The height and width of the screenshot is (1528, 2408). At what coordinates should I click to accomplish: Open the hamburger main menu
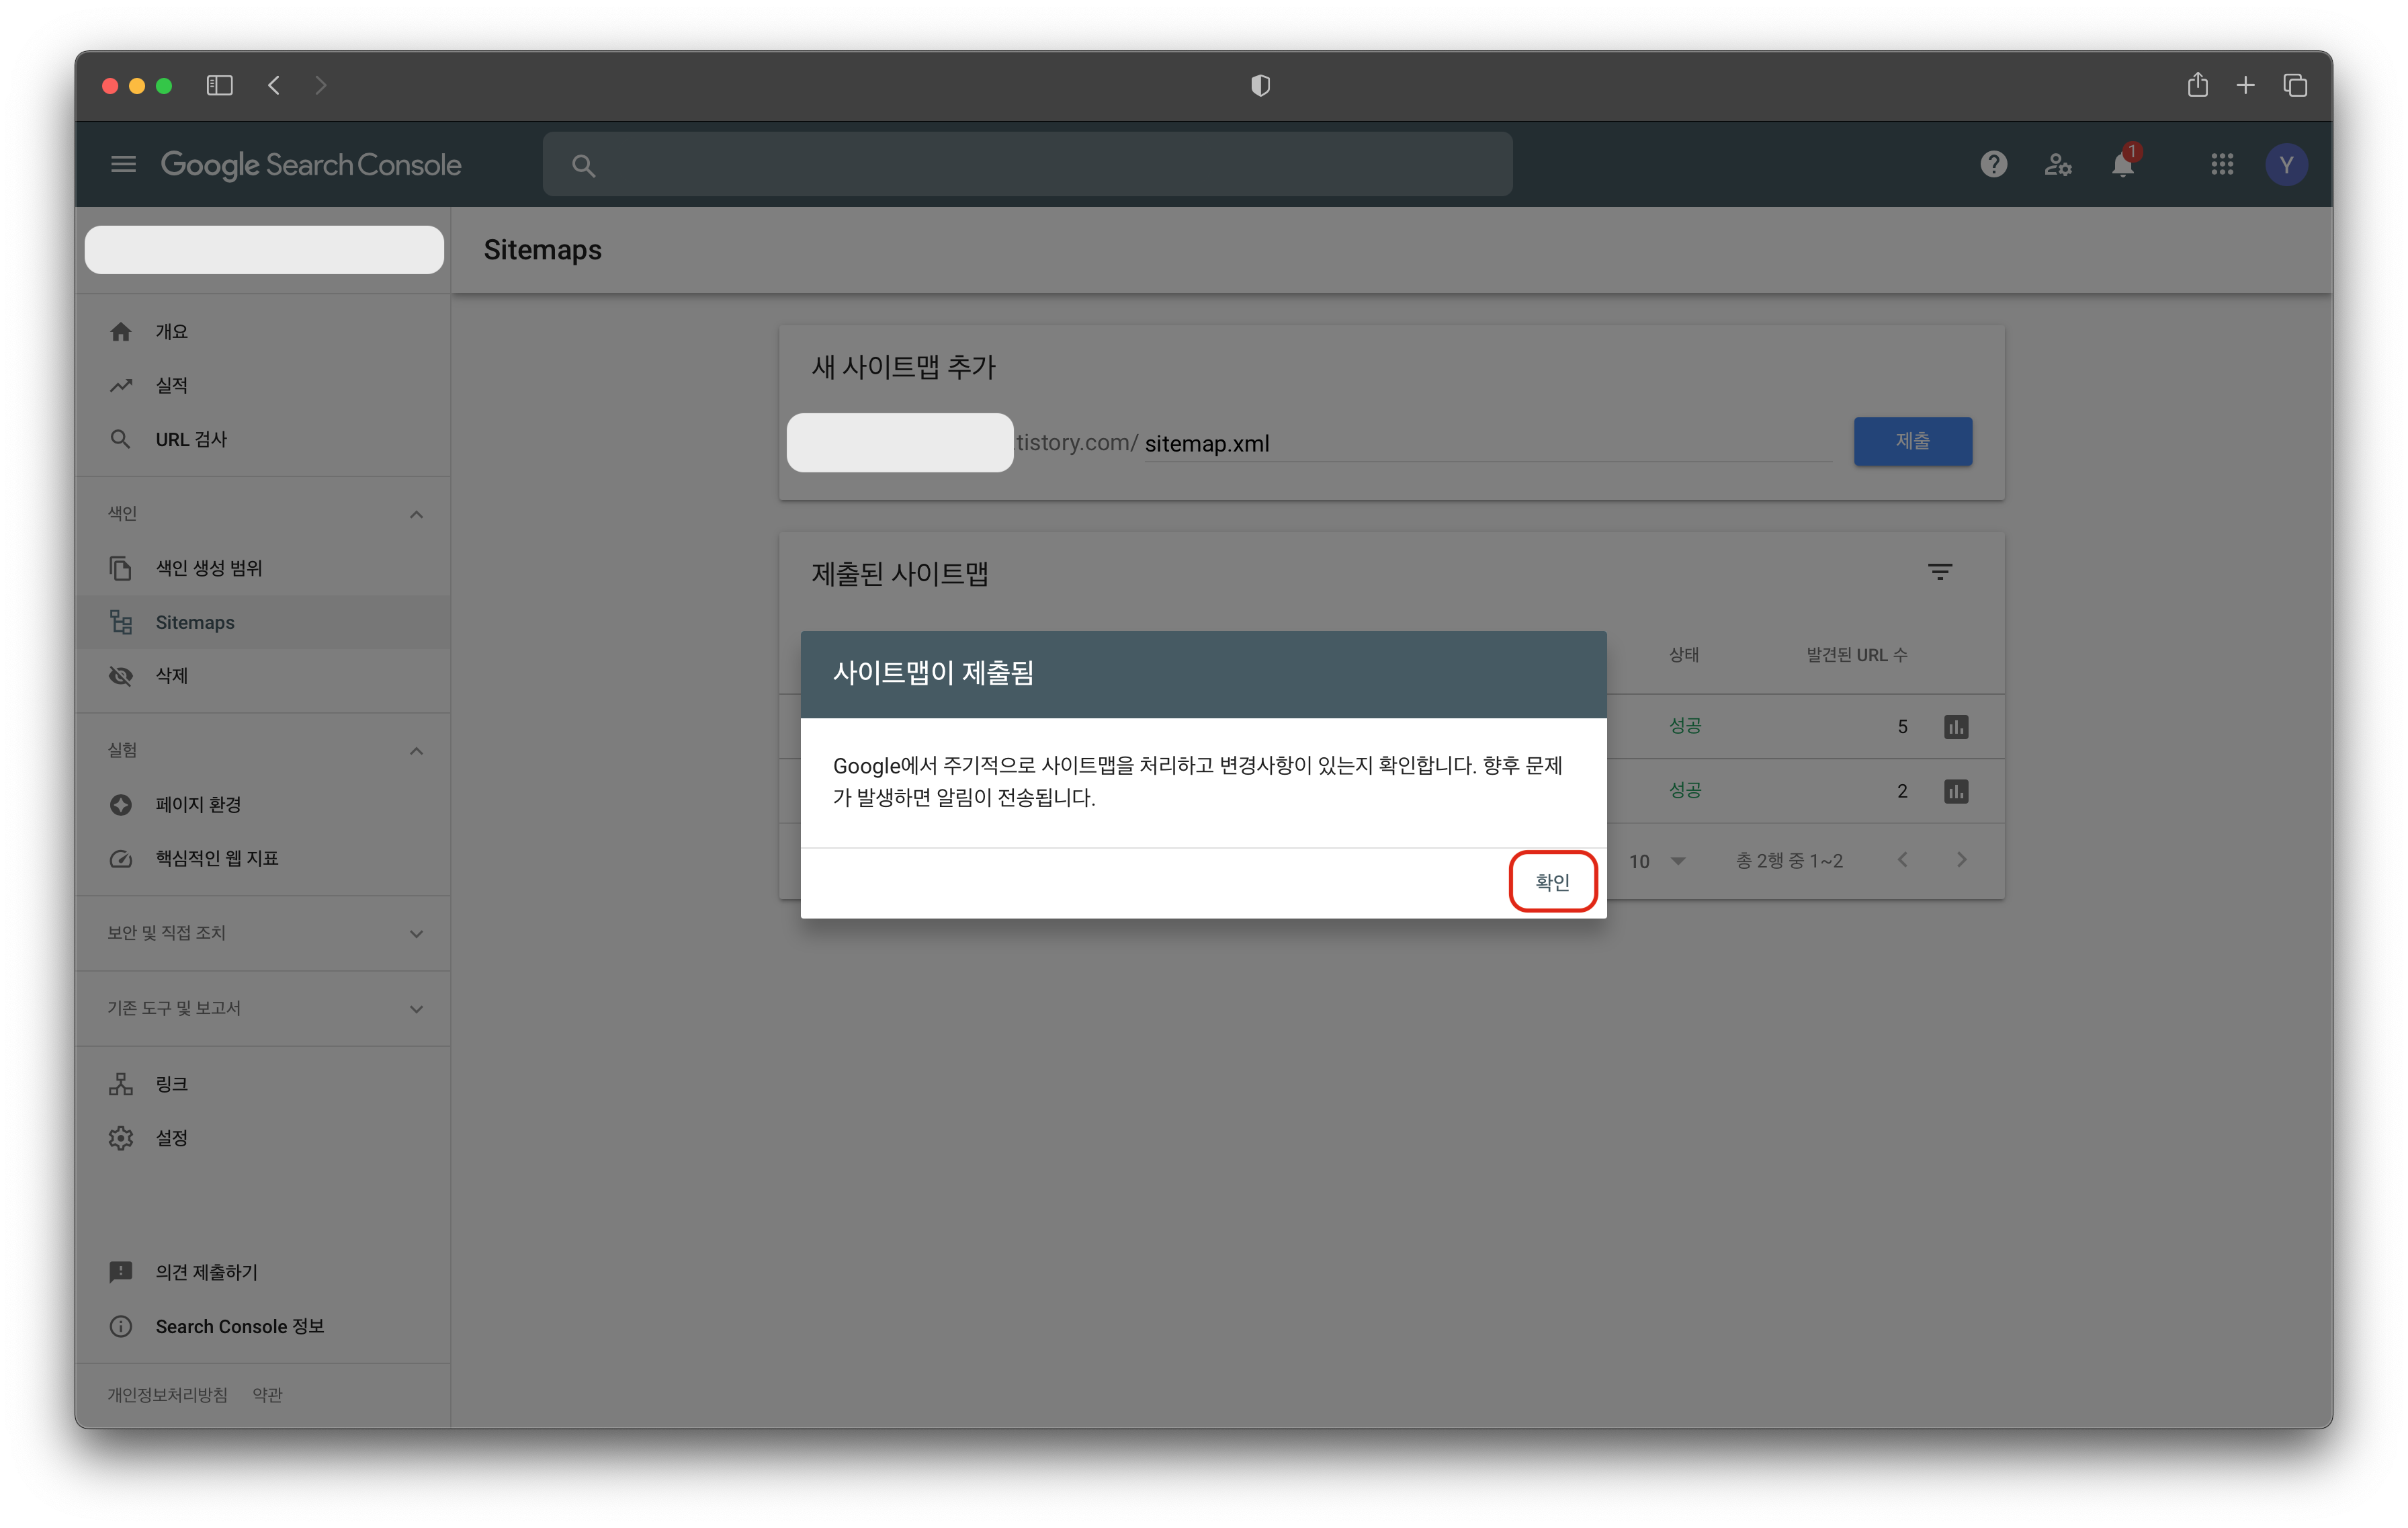(x=123, y=164)
